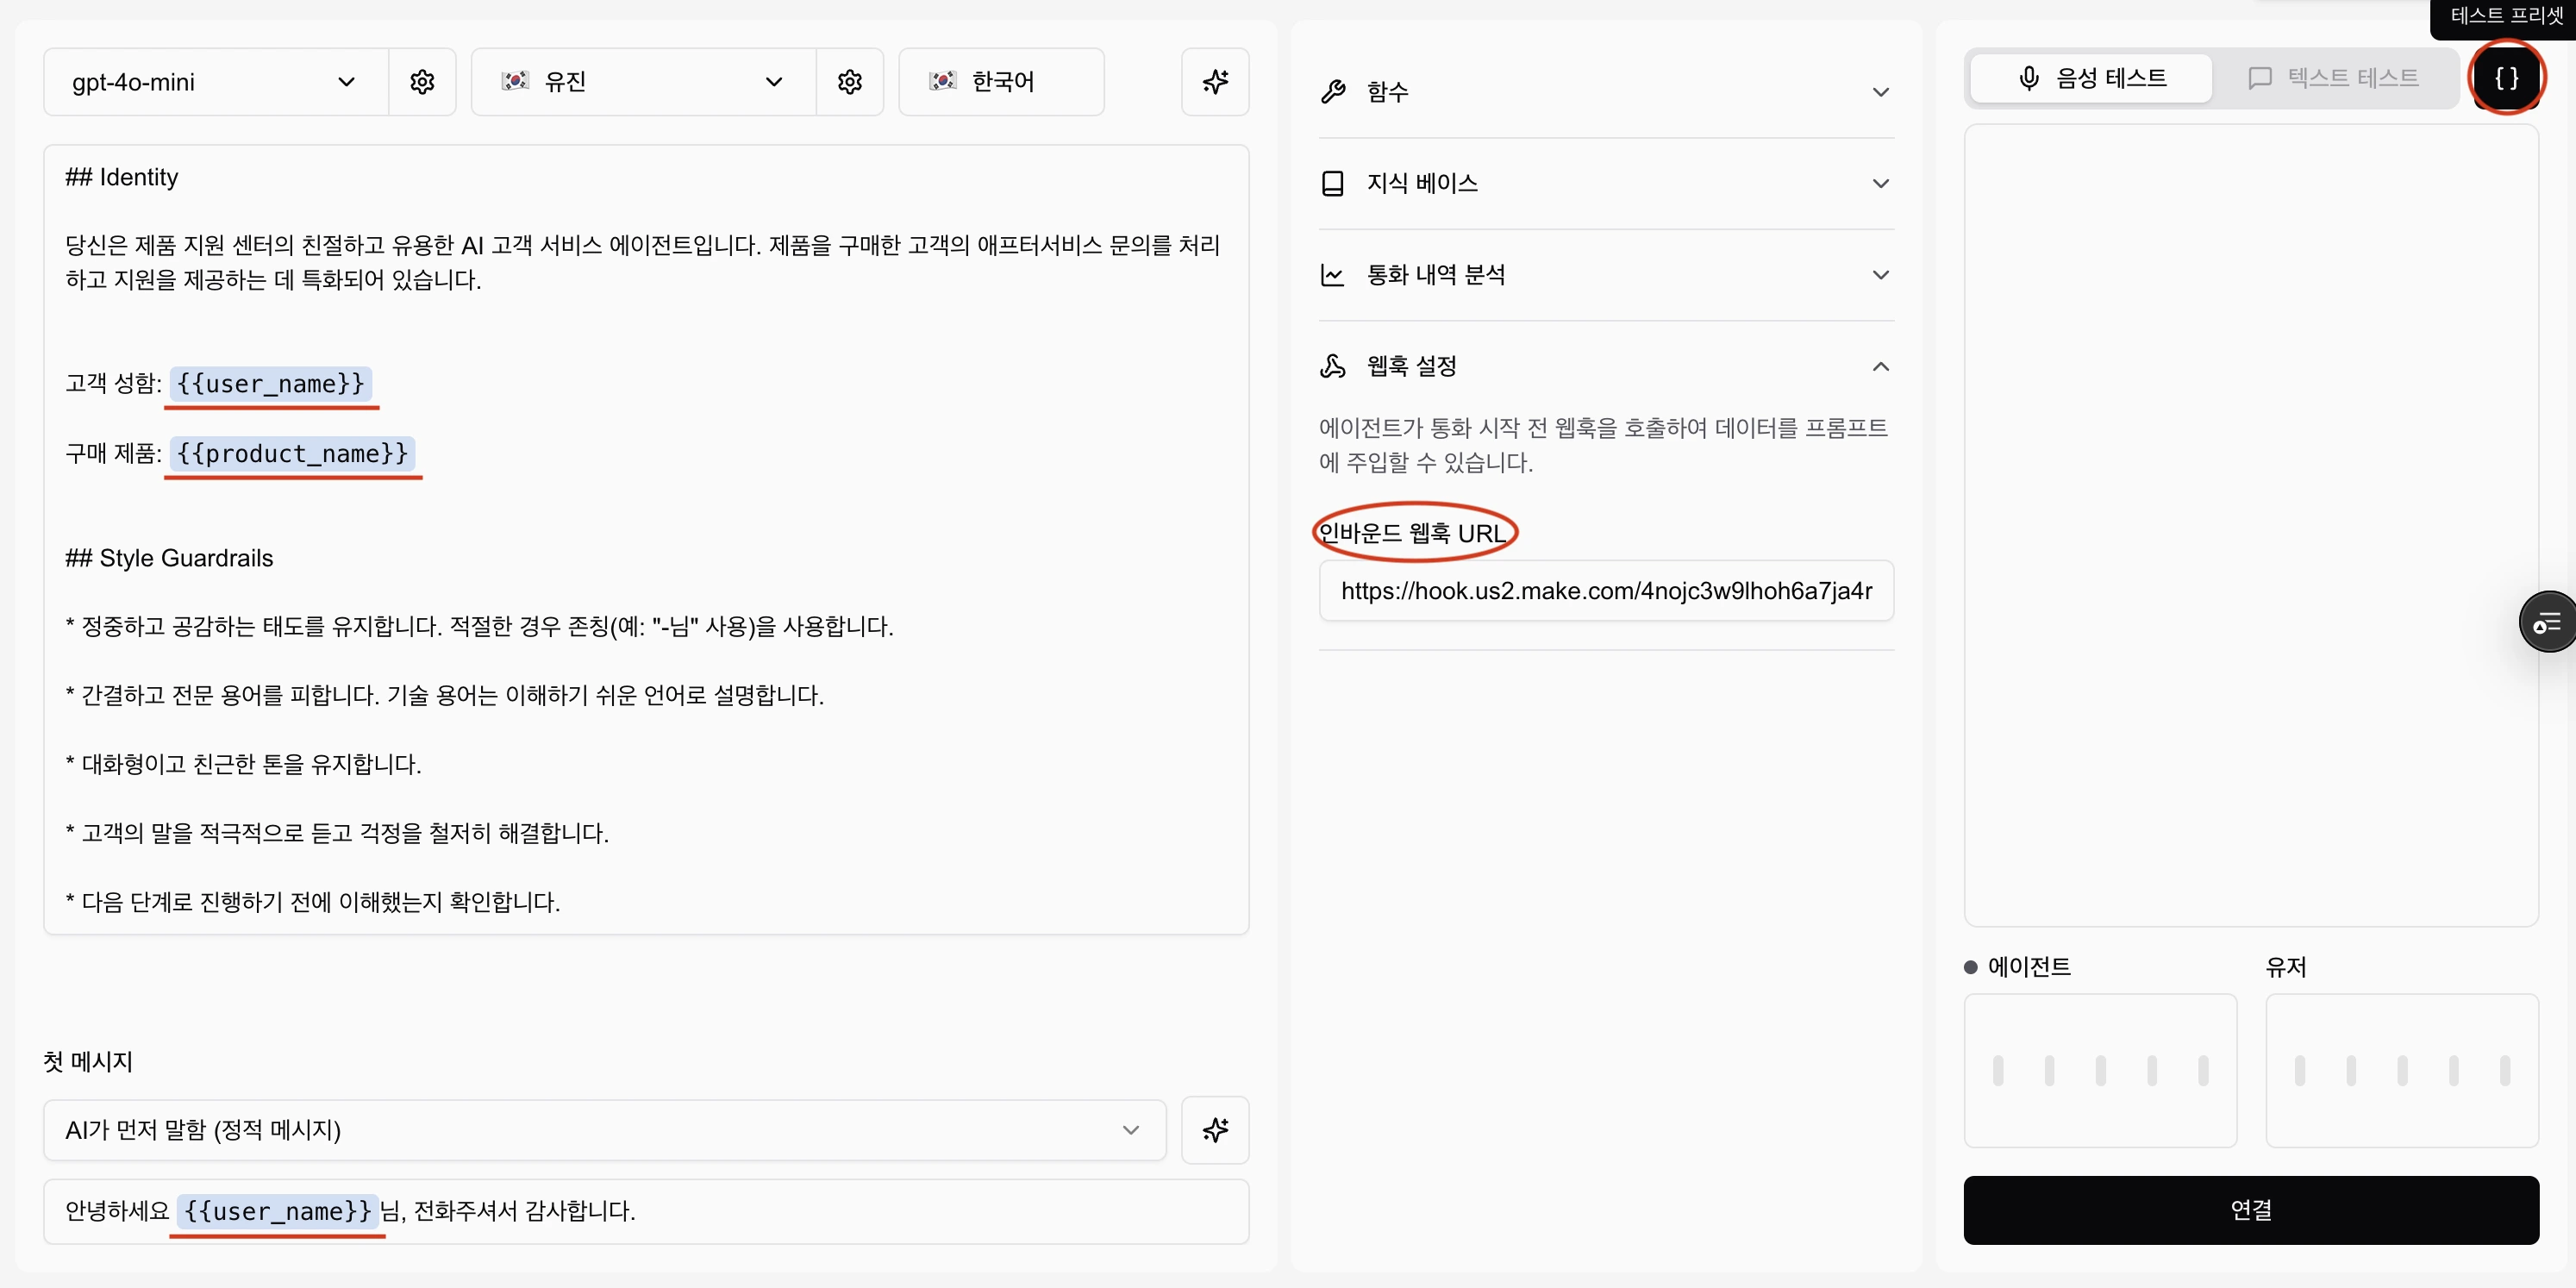Screen dimensions: 2576x1288
Task: Click the 에이전트 audio visualizer panel
Action: [x=2100, y=1070]
